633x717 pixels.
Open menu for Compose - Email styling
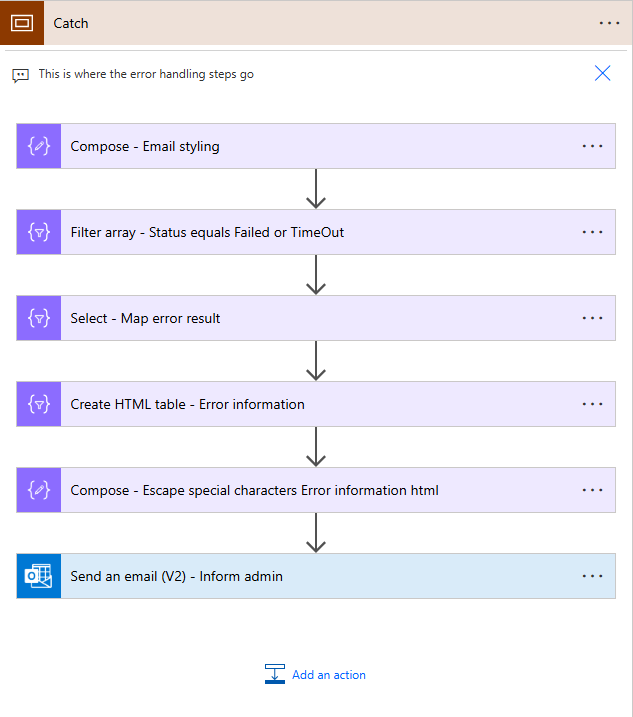tap(592, 146)
